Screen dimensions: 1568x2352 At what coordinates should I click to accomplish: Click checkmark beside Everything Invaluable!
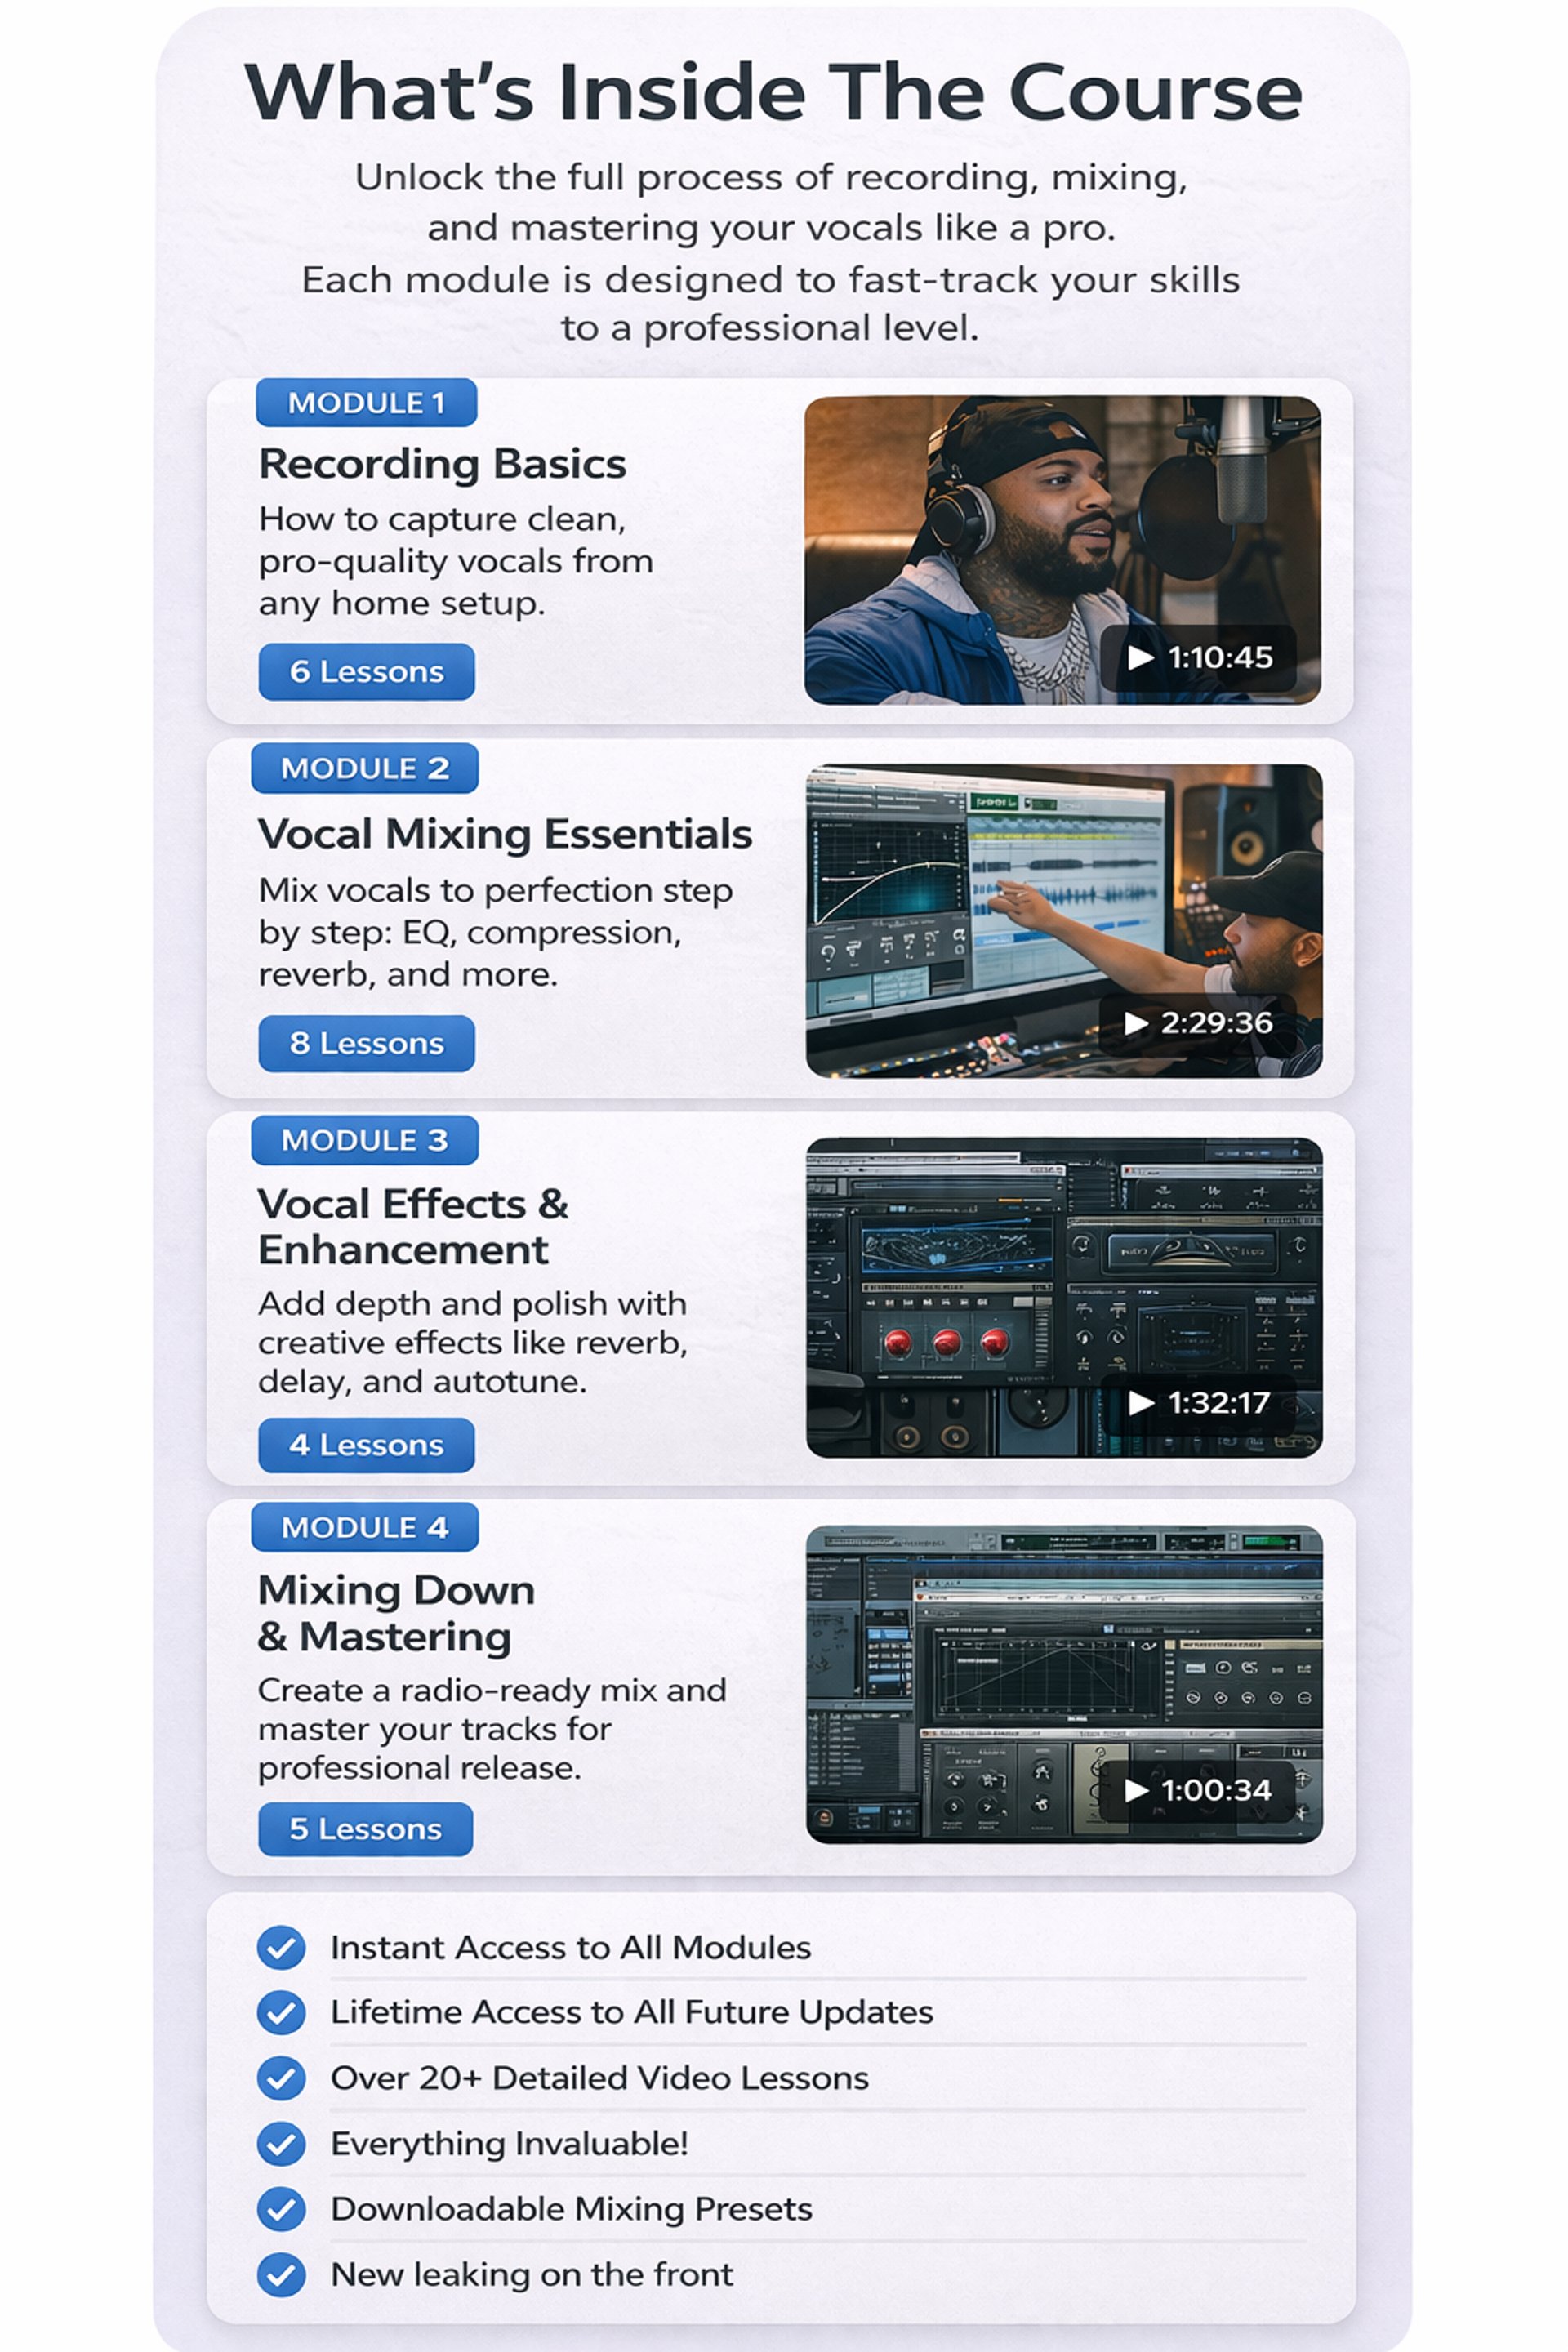pos(281,2143)
